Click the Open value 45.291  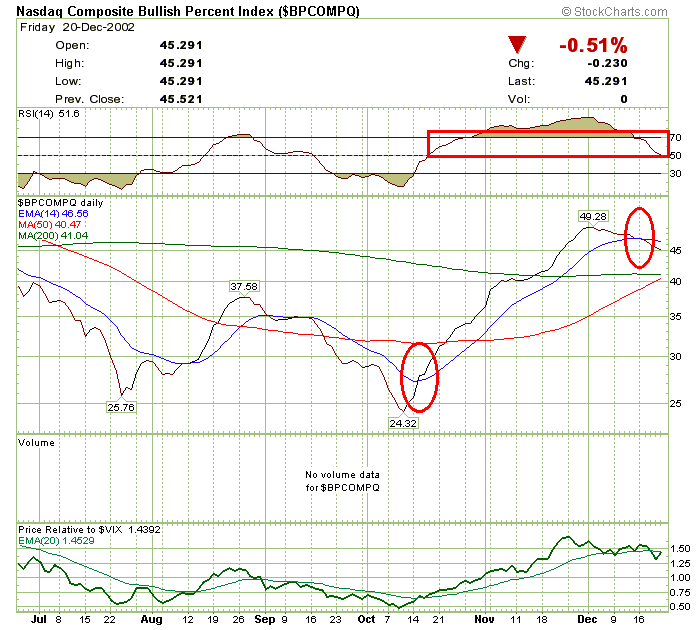point(181,45)
